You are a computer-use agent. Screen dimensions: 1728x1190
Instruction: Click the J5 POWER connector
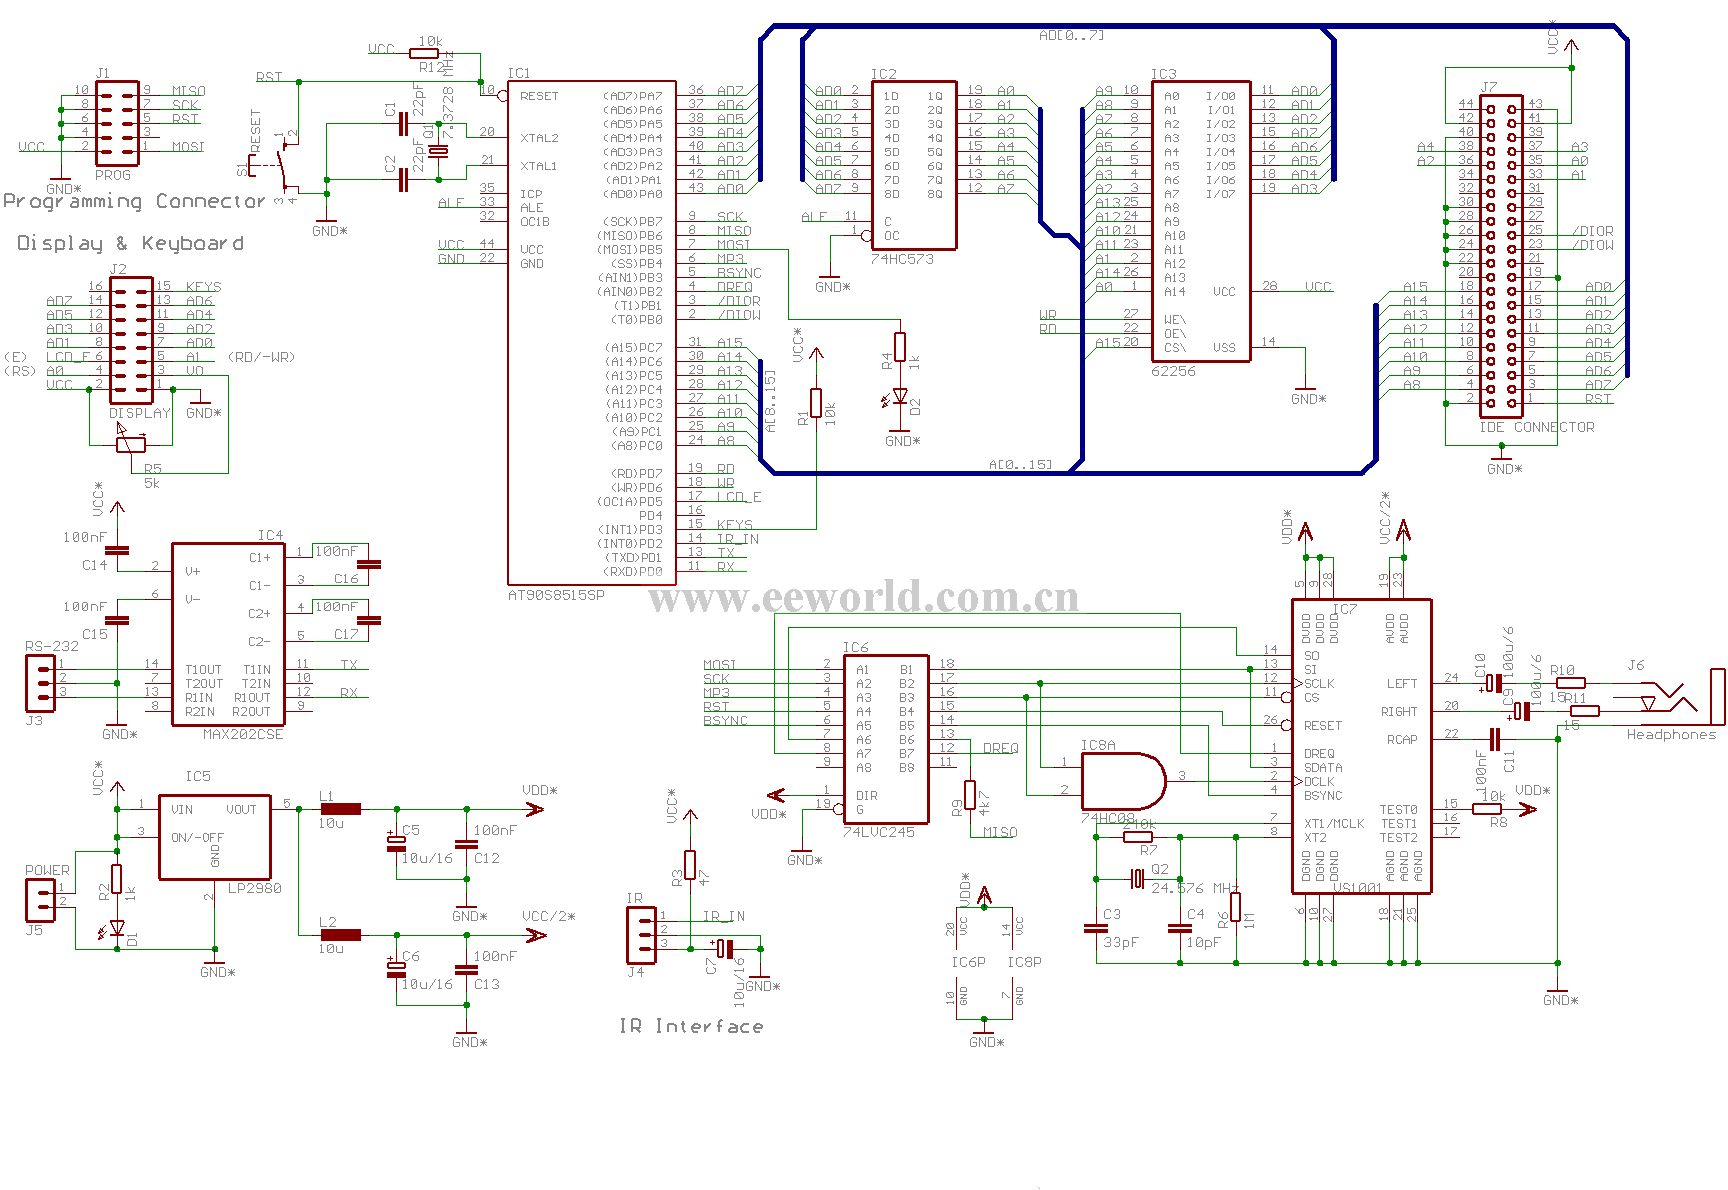[x=40, y=900]
